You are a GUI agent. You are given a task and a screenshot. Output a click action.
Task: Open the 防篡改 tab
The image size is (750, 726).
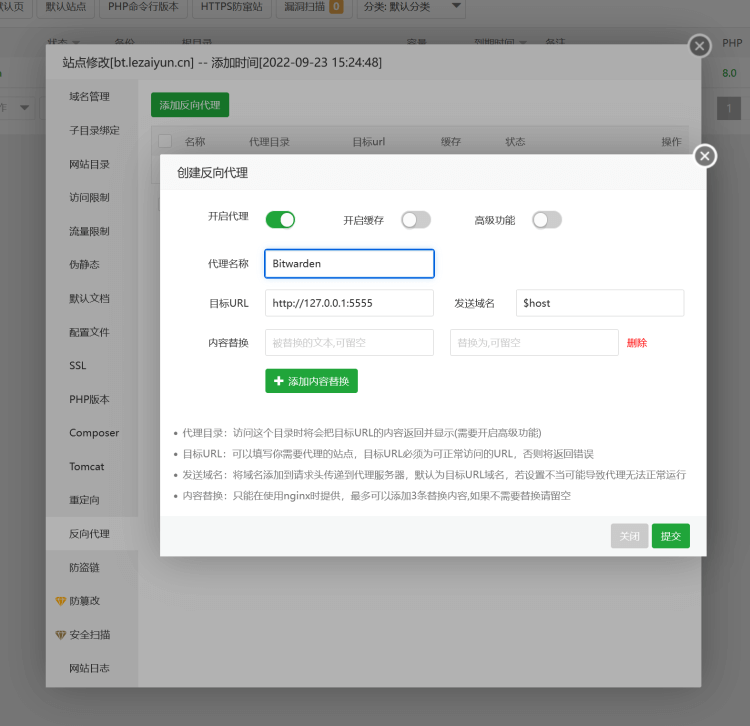click(x=85, y=601)
